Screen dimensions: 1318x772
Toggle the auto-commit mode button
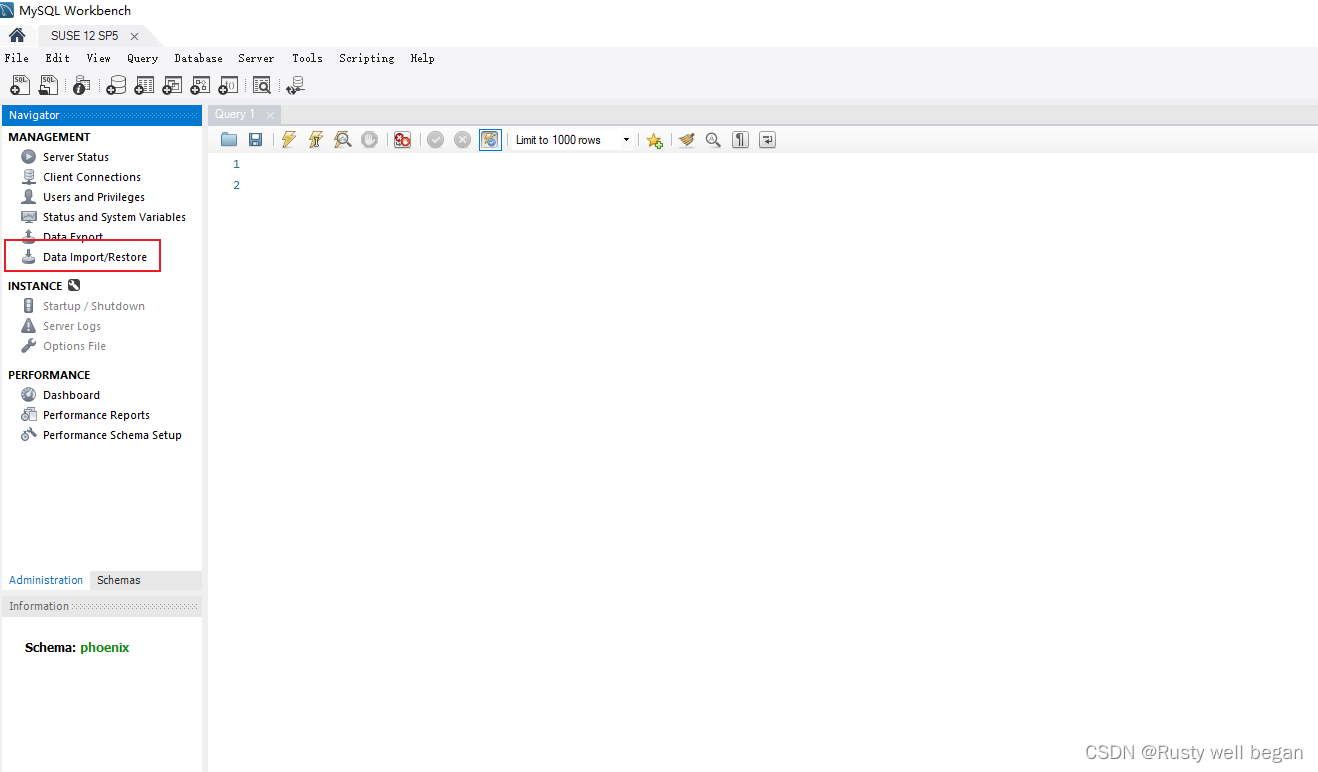point(490,140)
